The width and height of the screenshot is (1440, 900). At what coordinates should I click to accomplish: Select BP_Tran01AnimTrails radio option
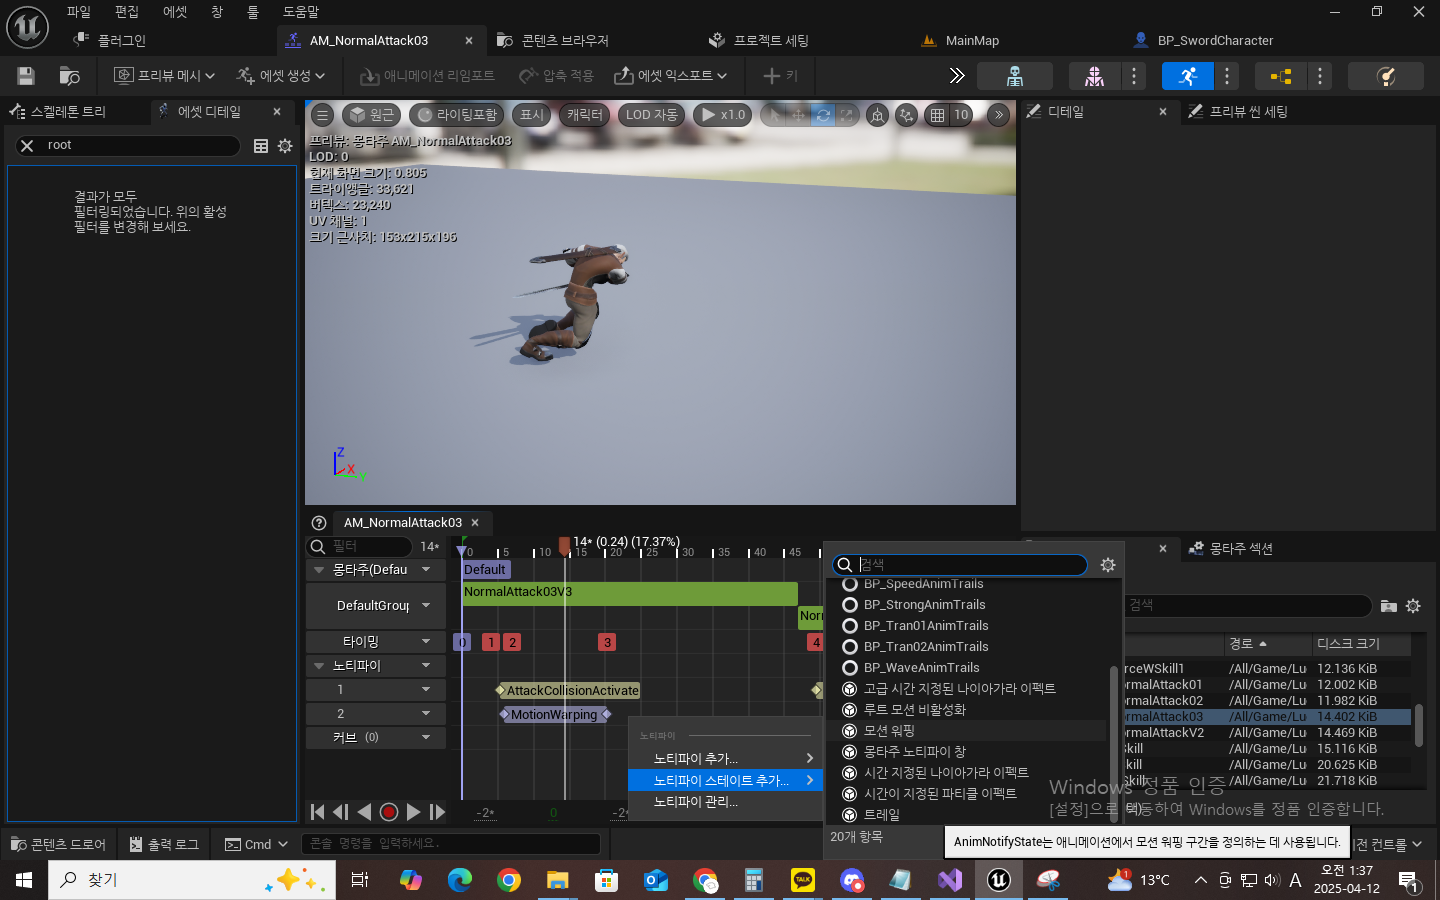click(850, 626)
